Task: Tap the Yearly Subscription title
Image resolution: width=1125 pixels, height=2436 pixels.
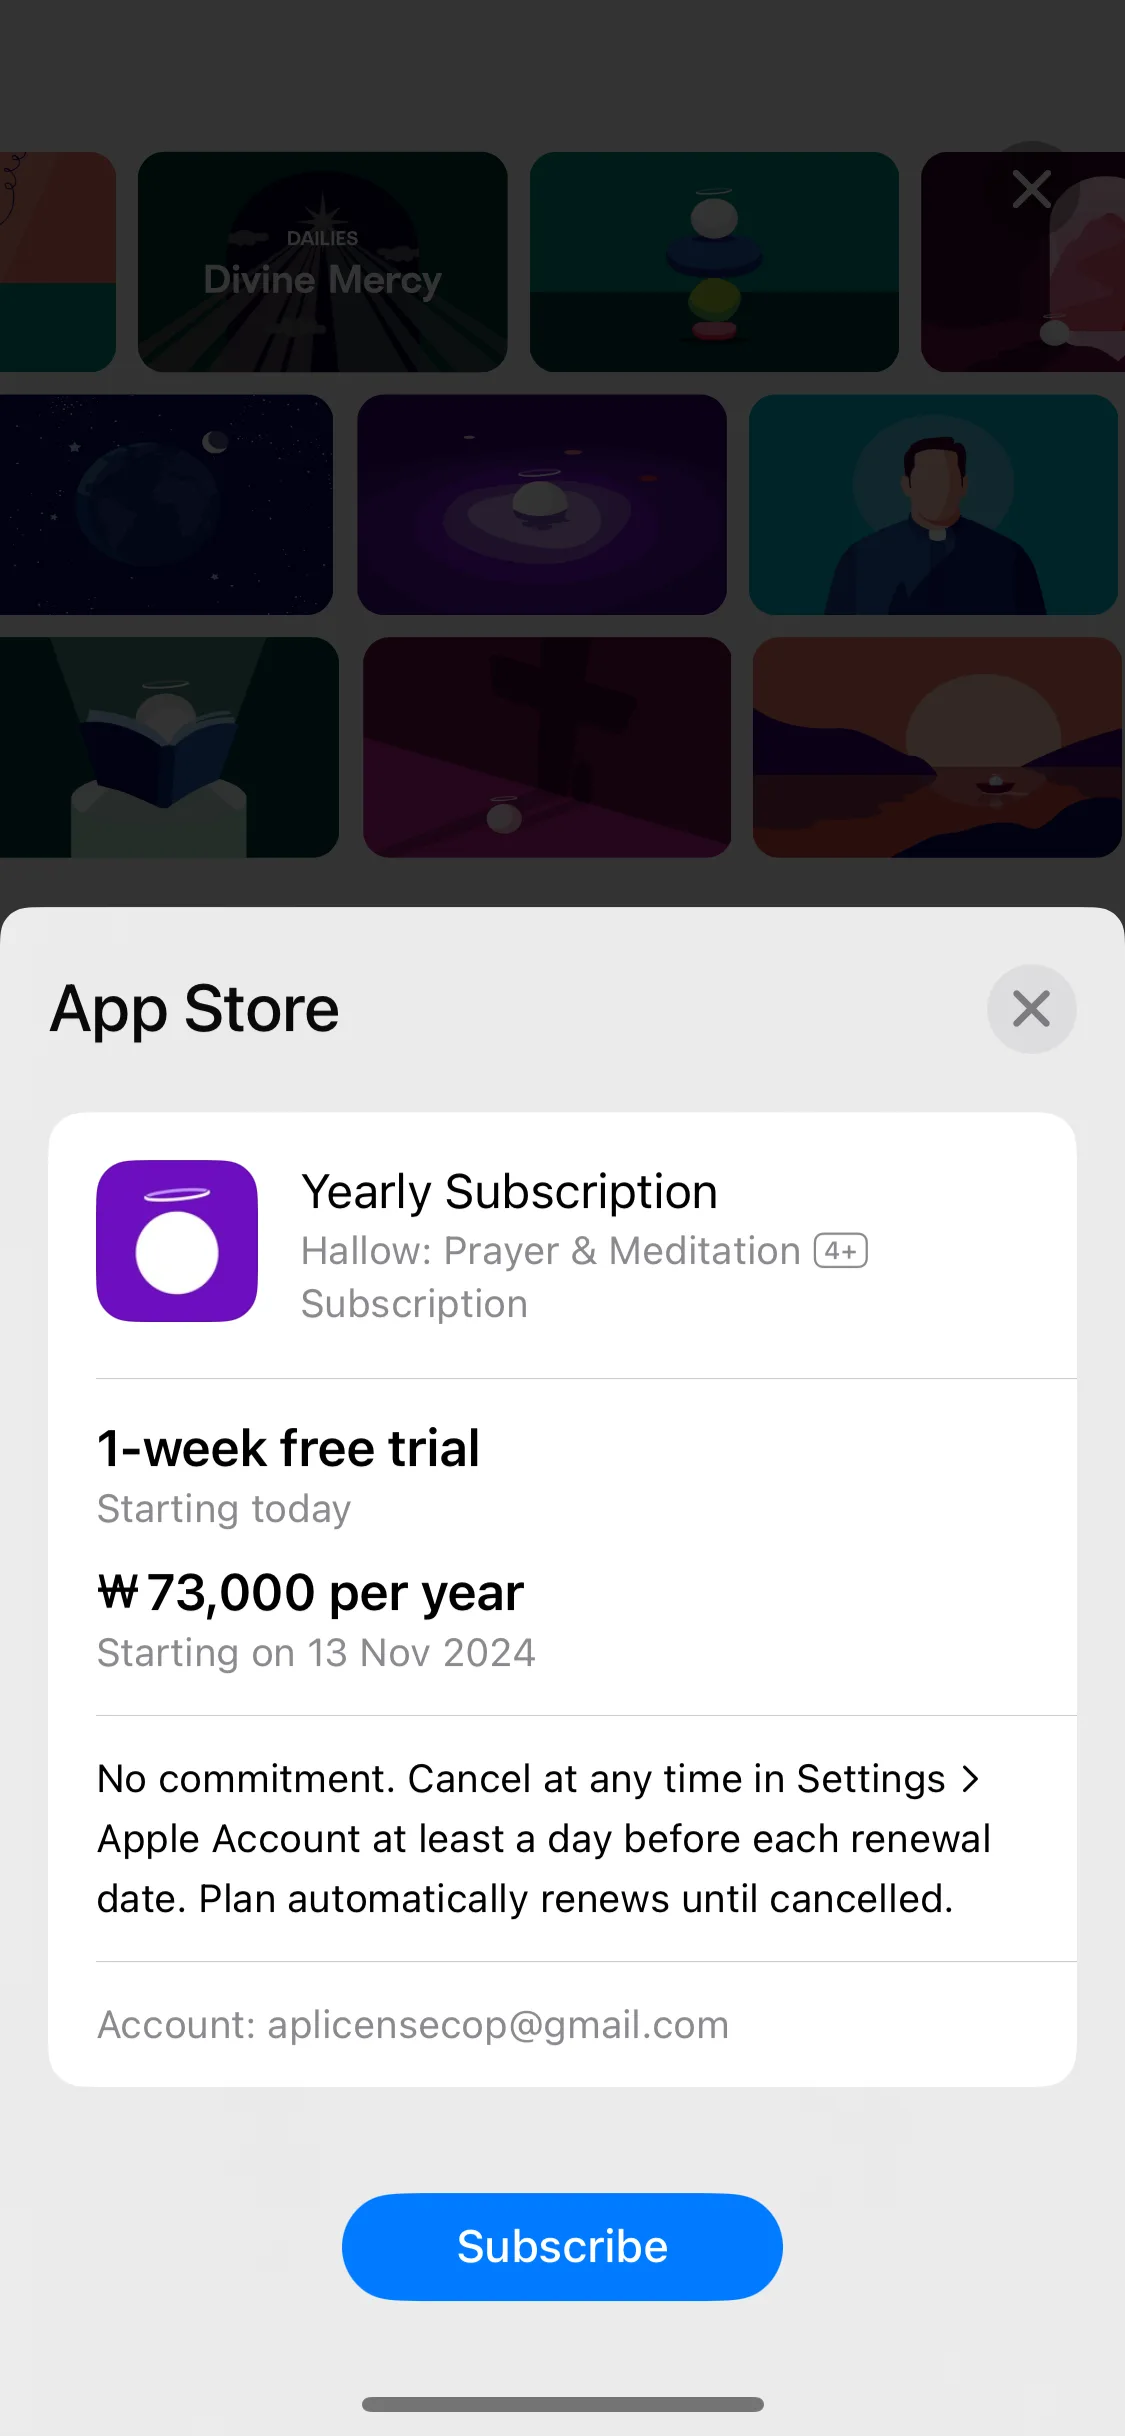Action: [x=510, y=1191]
